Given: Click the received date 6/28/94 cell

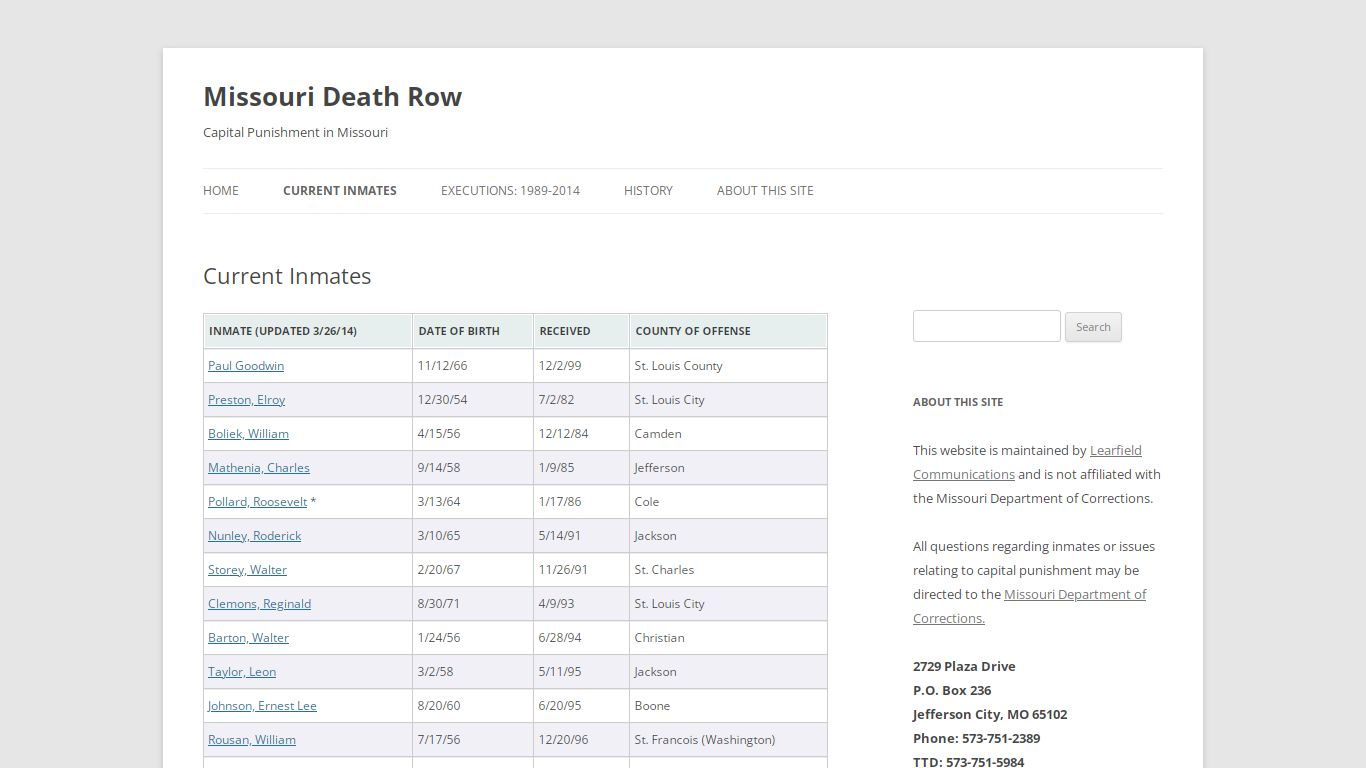Looking at the screenshot, I should click(x=581, y=638).
